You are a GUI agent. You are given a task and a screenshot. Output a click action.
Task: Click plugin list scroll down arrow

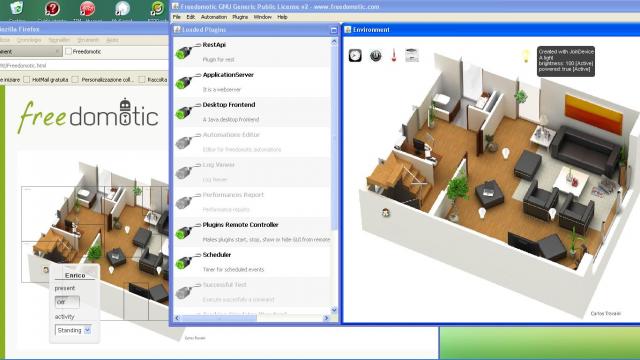(x=334, y=310)
